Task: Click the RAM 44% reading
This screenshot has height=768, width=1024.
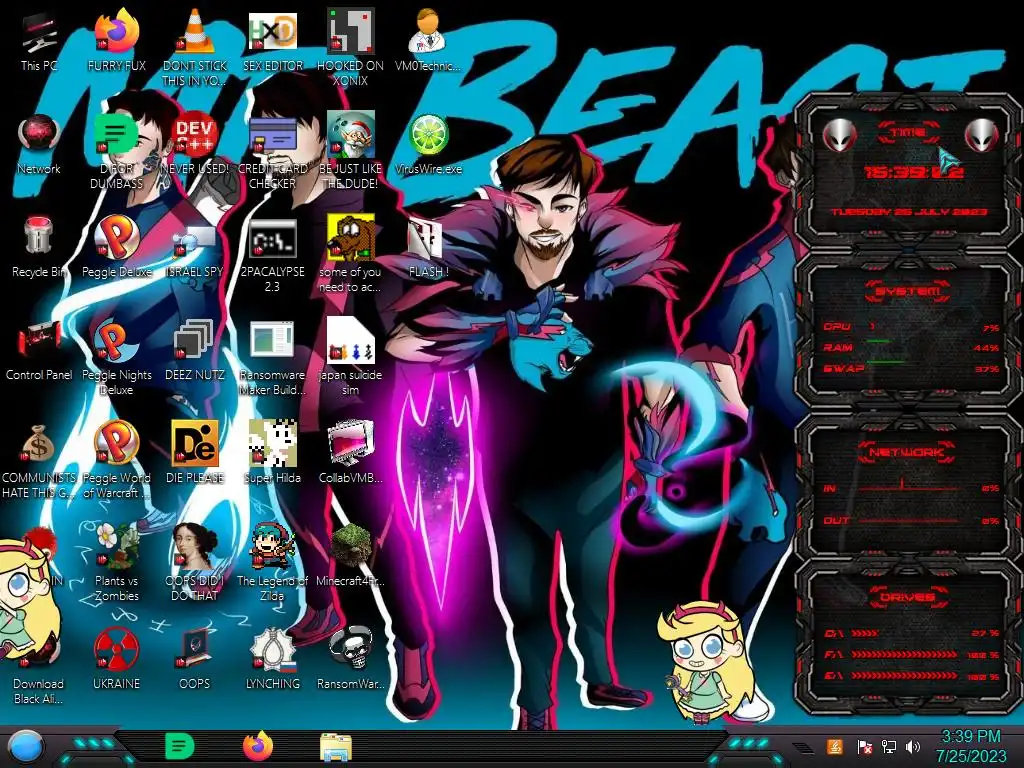Action: [985, 348]
